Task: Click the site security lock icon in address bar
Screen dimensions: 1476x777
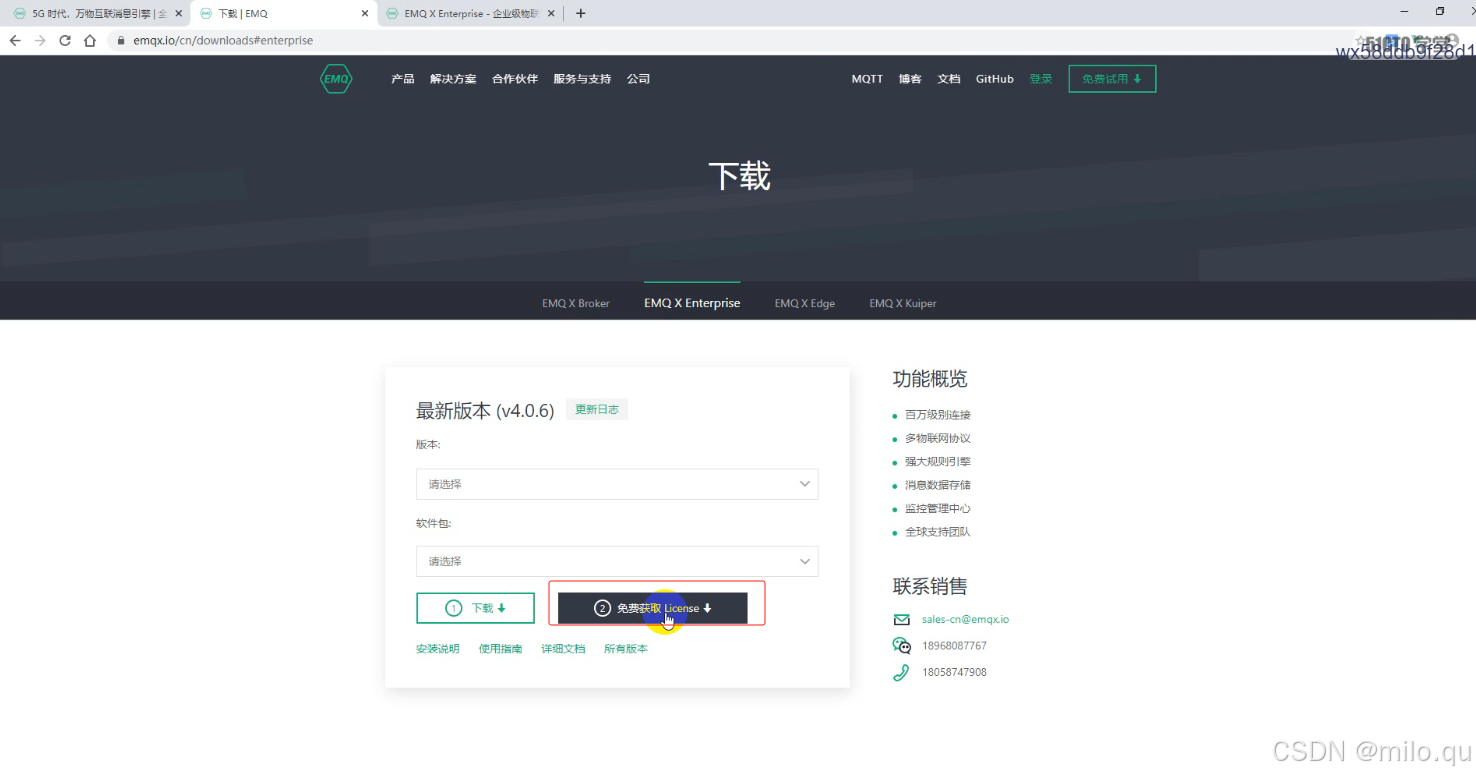Action: point(119,40)
